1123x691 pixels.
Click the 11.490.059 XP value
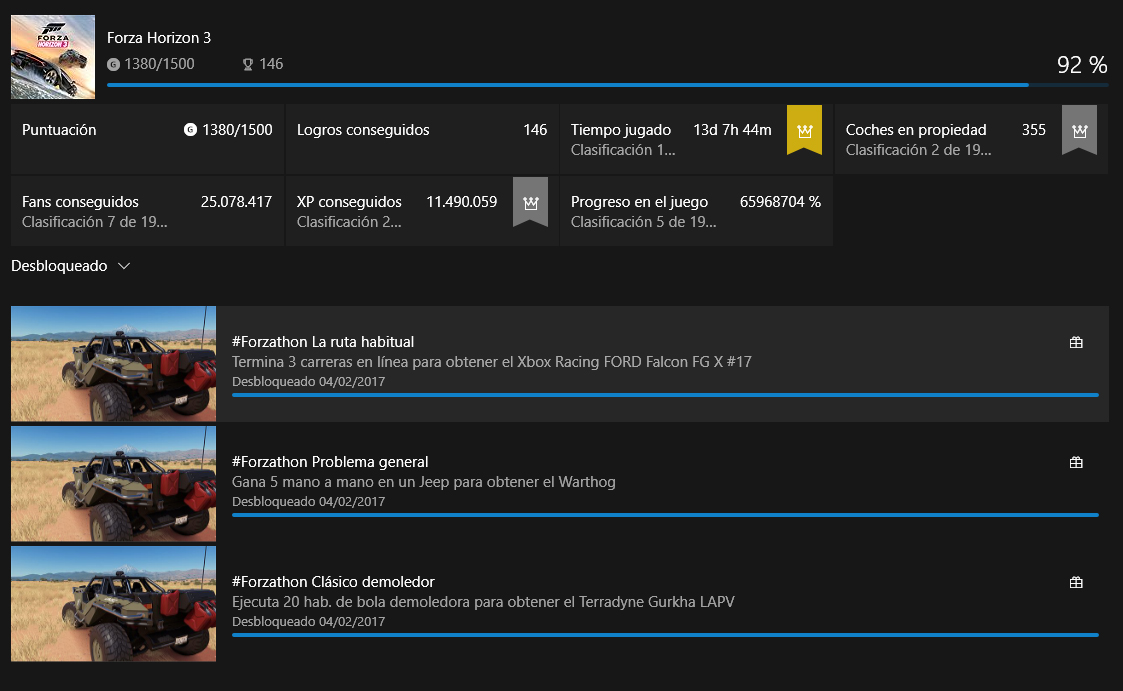pyautogui.click(x=461, y=202)
